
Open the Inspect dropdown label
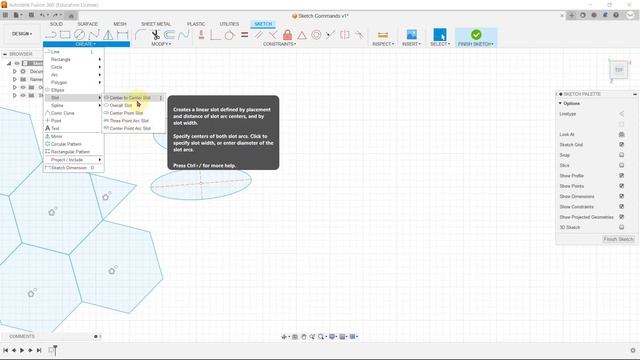tap(383, 44)
